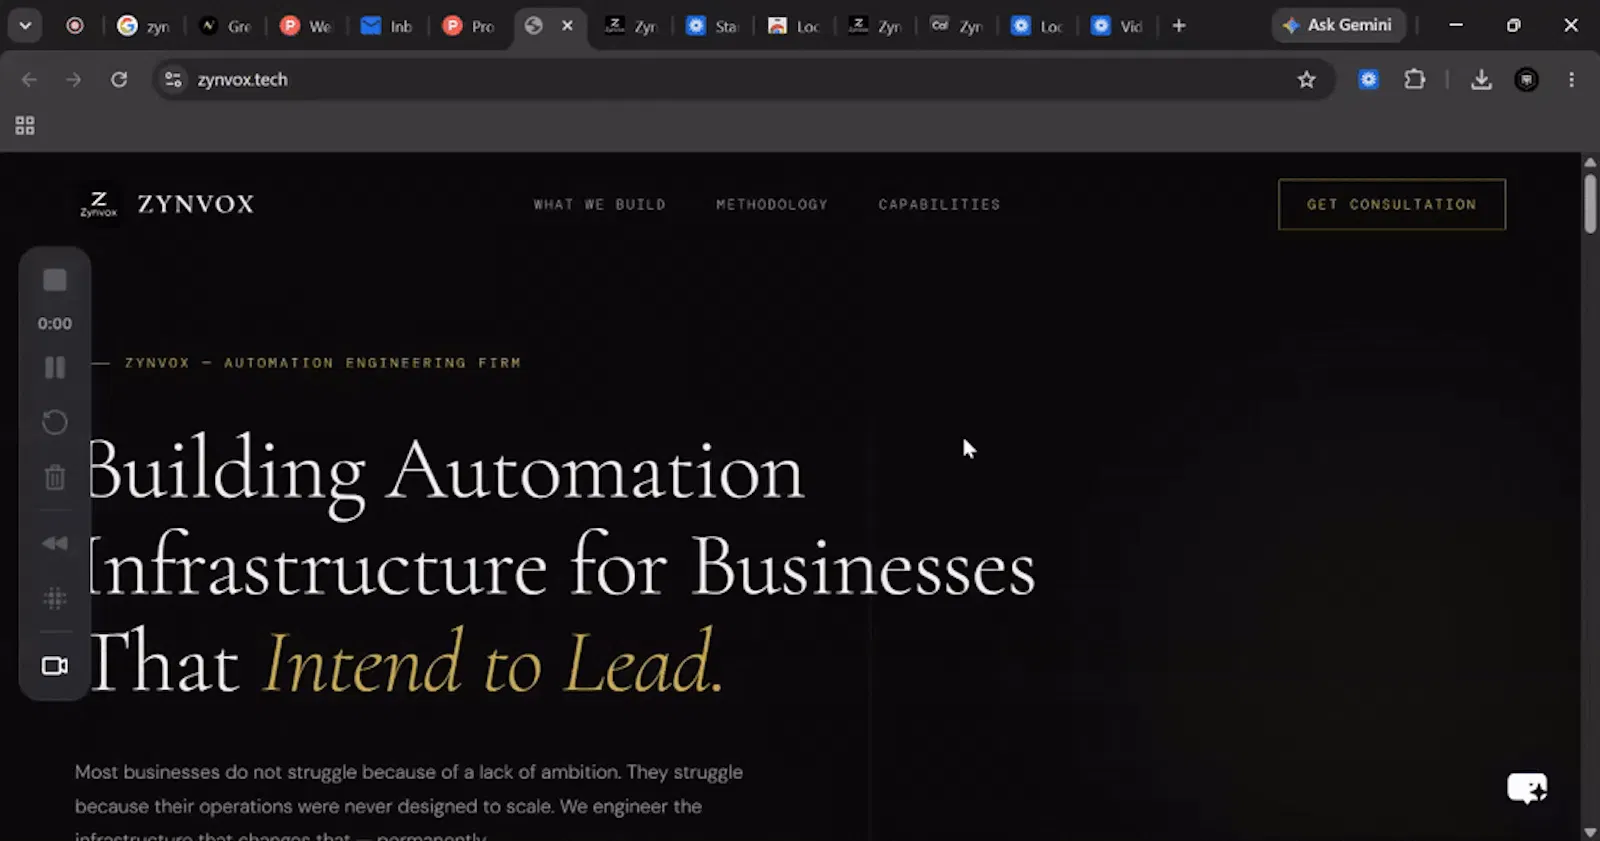Viewport: 1600px width, 841px height.
Task: Toggle the camera icon in recorder panel
Action: click(x=55, y=666)
